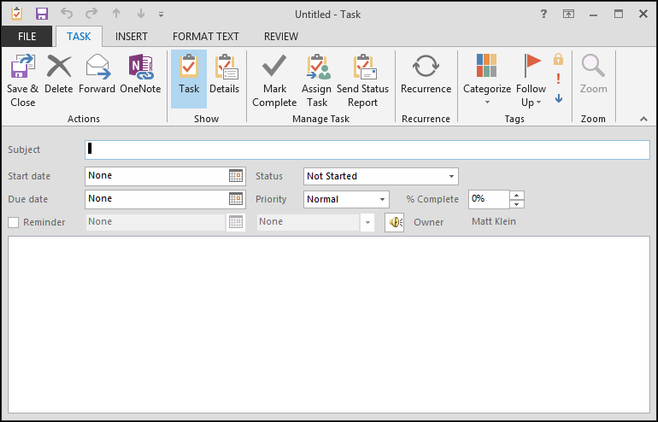Save the task with floppy disk icon
658x422 pixels.
(42, 14)
